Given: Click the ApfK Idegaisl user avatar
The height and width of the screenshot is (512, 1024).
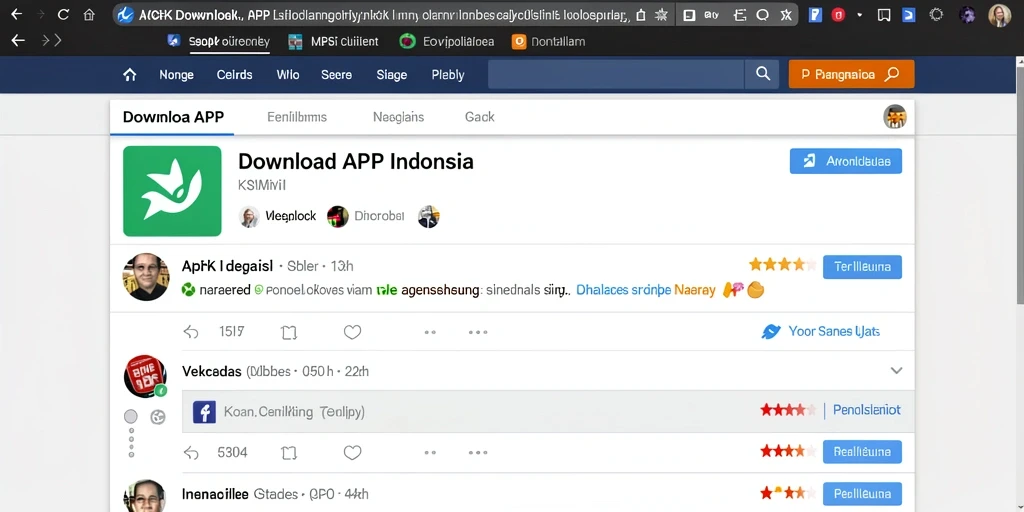Looking at the screenshot, I should (x=146, y=277).
